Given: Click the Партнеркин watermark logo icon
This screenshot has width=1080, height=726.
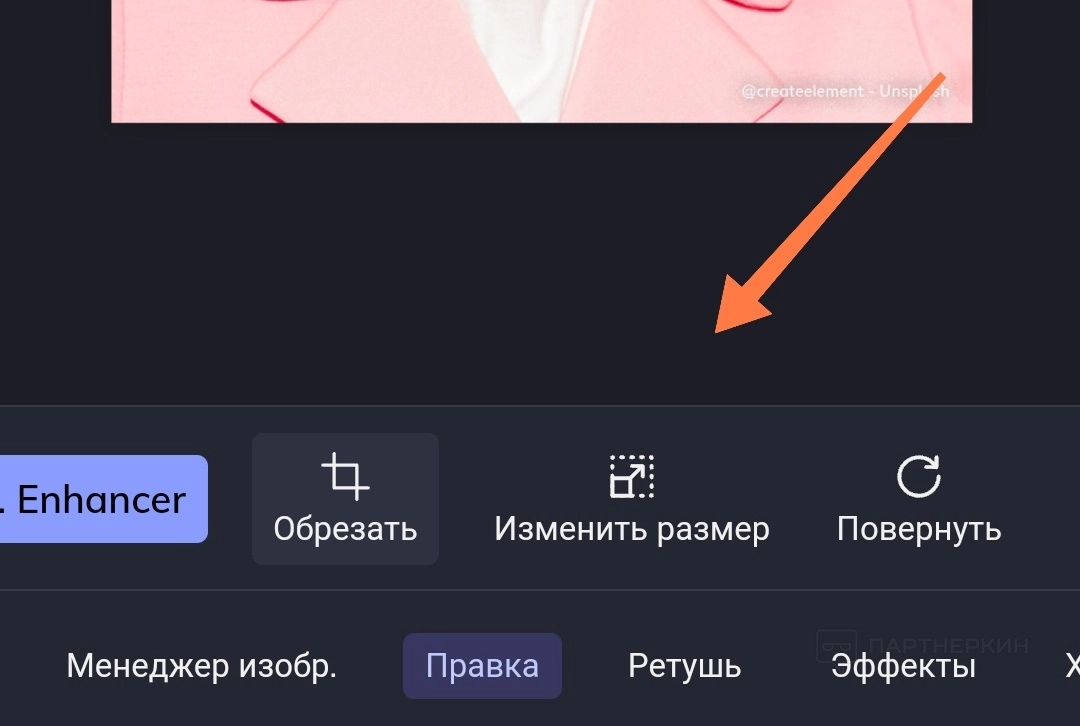Looking at the screenshot, I should coord(836,645).
